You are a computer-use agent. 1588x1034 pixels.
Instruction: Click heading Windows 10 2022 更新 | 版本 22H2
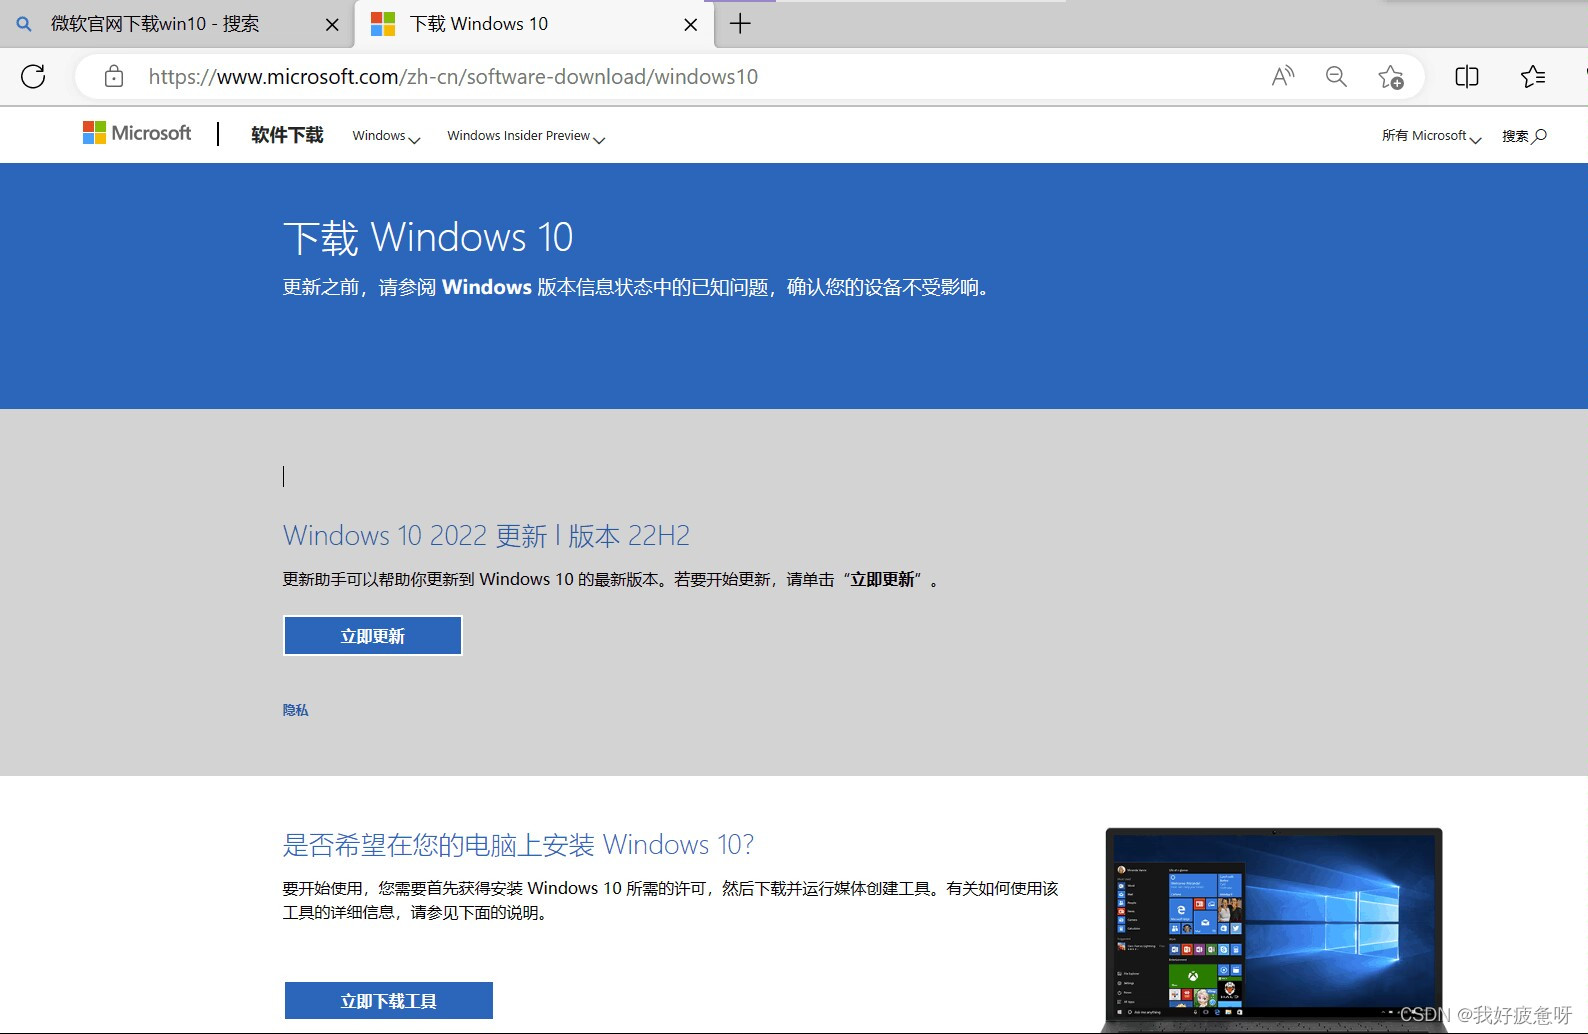(x=486, y=536)
